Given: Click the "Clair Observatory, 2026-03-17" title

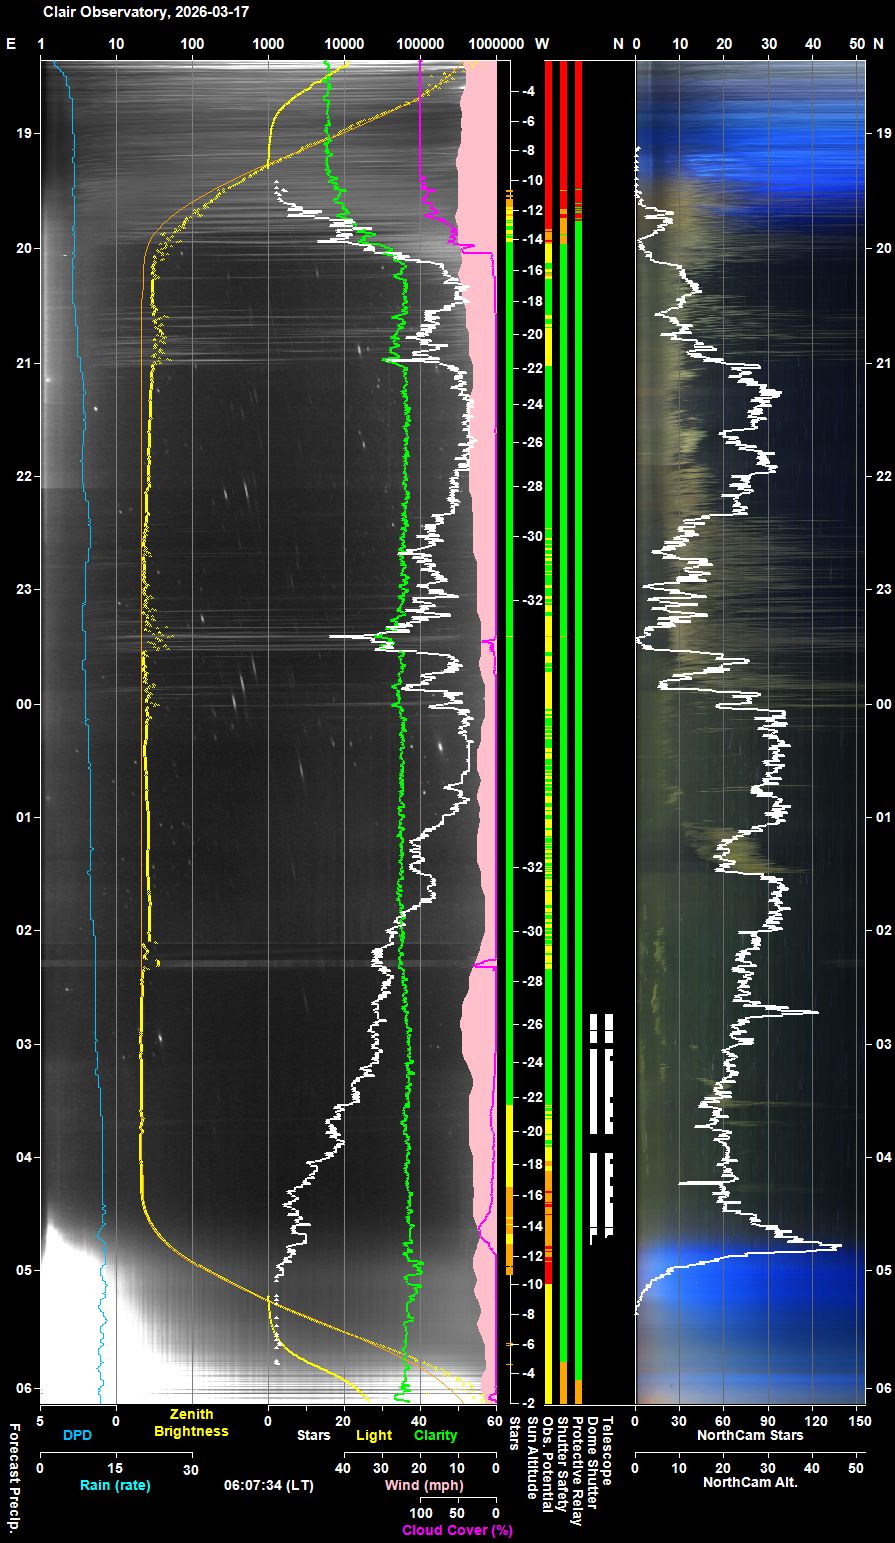Looking at the screenshot, I should (146, 13).
